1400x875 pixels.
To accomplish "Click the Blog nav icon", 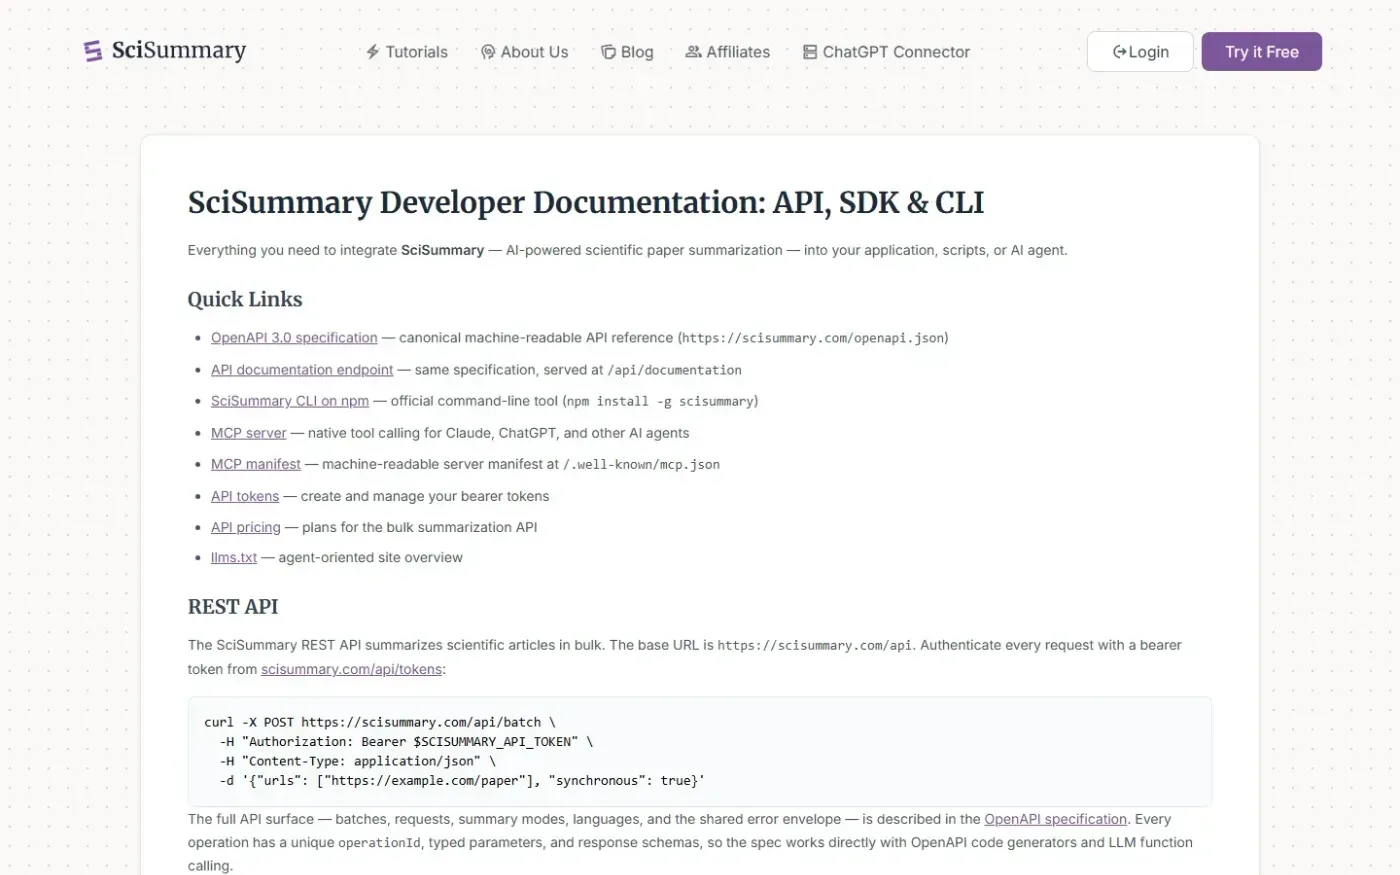I will (608, 52).
